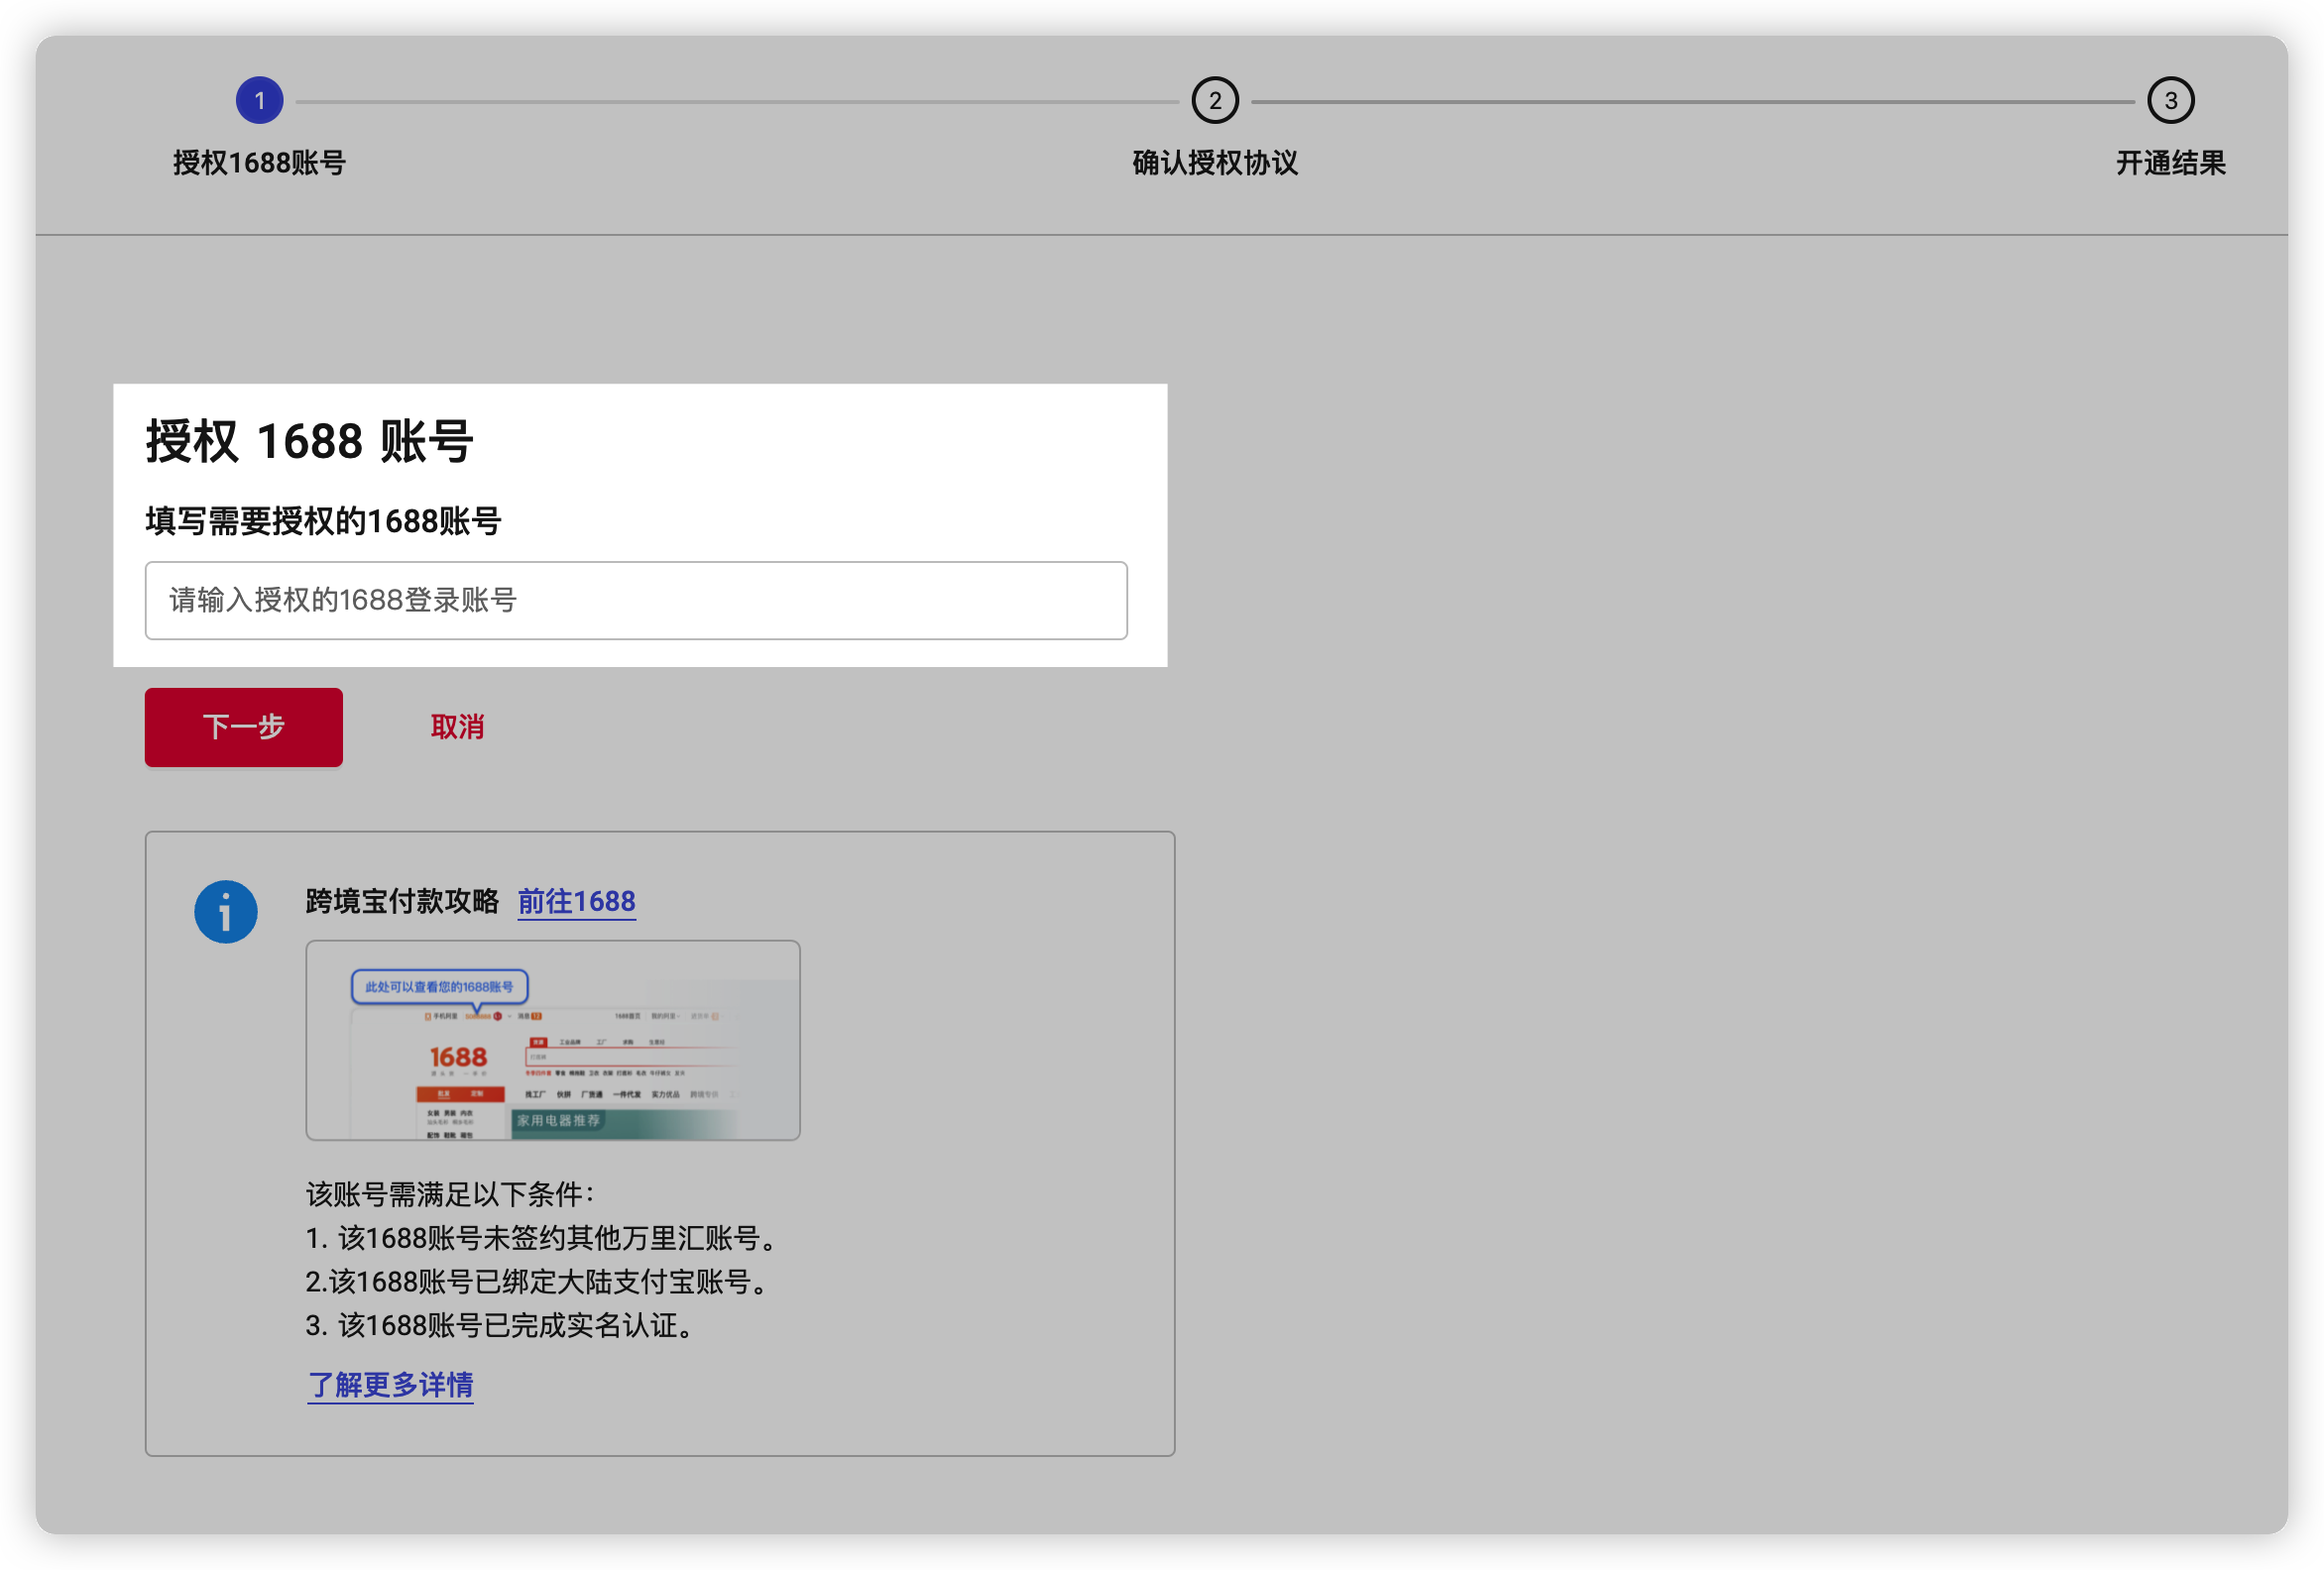
Task: Switch to the 定制 tab in the guide screenshot
Action: coord(477,1094)
